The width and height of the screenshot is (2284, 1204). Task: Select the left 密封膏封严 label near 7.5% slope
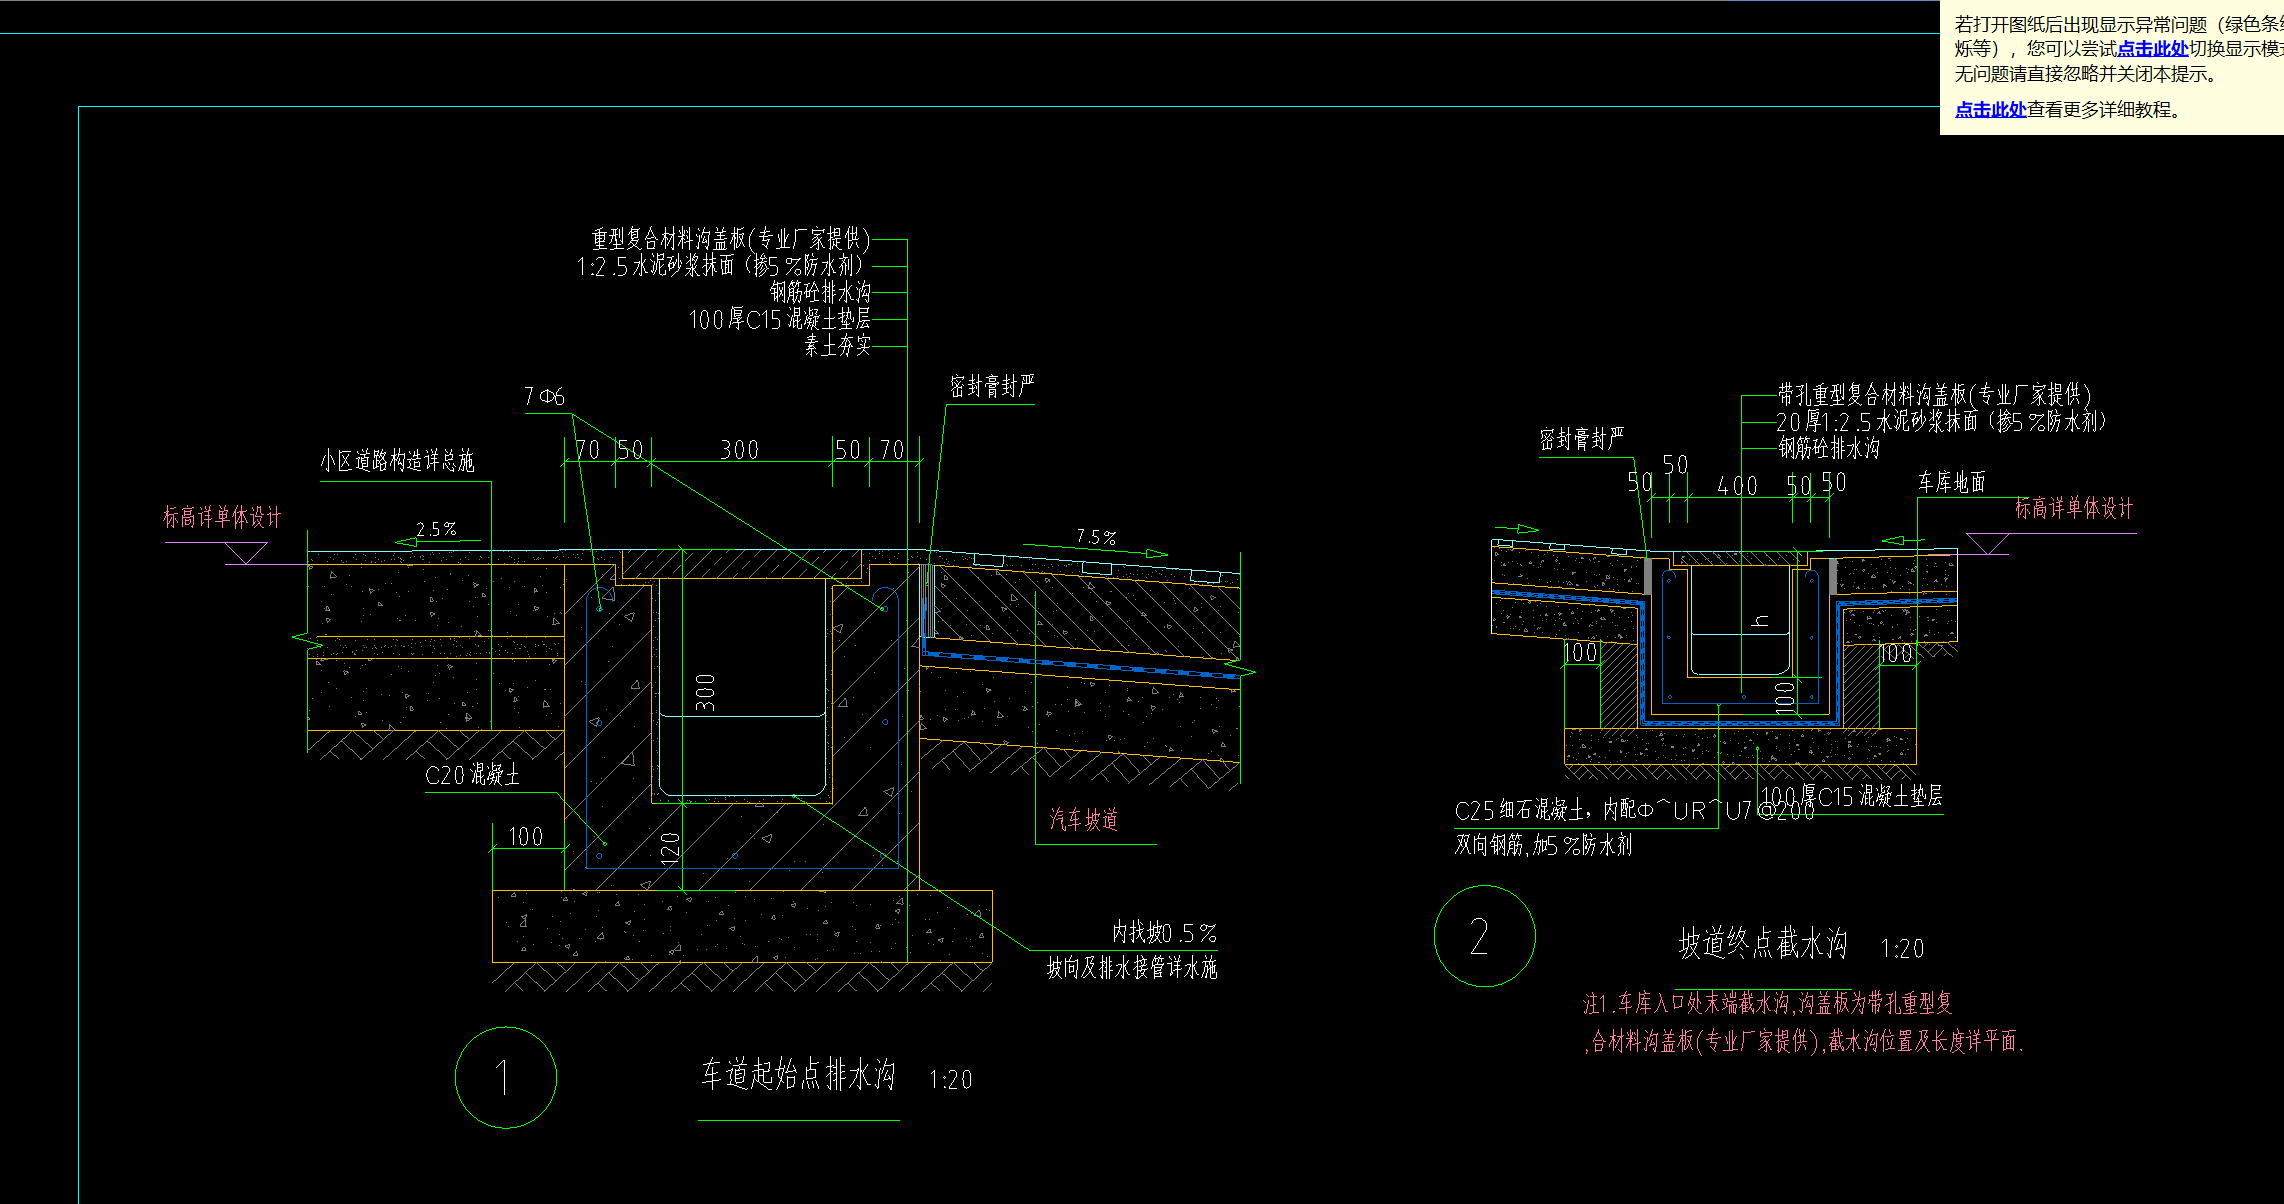pyautogui.click(x=992, y=386)
